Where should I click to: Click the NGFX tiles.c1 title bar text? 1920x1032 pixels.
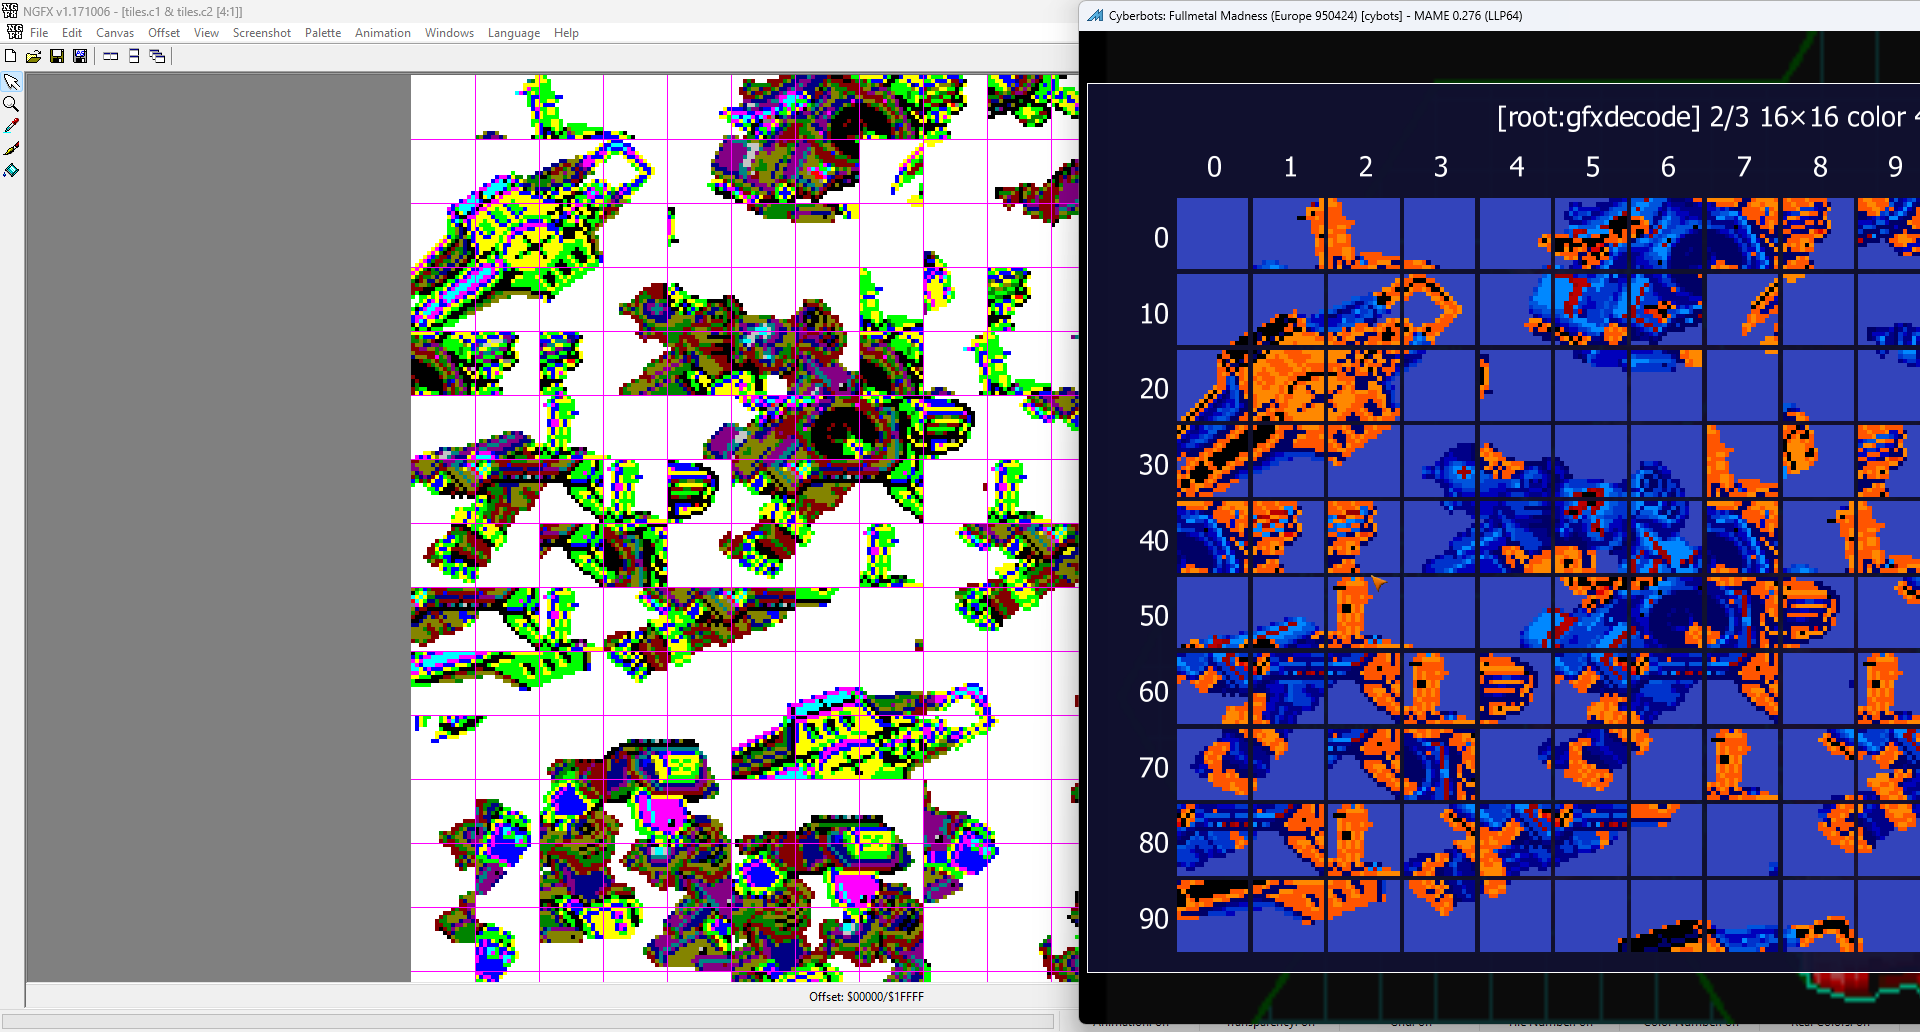(x=133, y=12)
